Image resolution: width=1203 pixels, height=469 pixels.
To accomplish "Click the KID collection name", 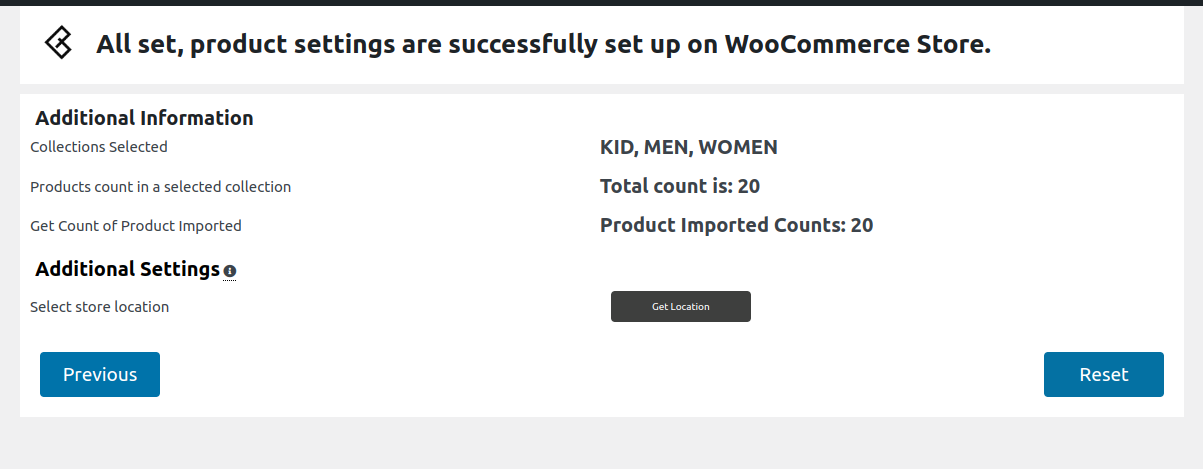I will pos(617,148).
